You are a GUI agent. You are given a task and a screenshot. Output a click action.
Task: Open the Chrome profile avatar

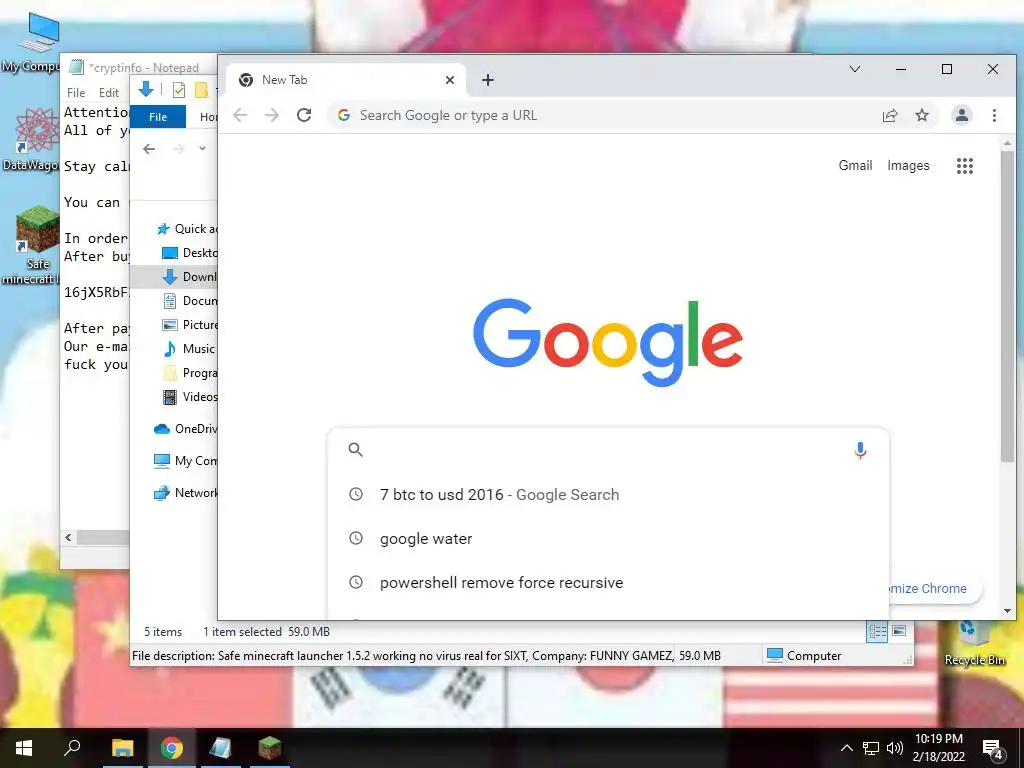coord(961,116)
